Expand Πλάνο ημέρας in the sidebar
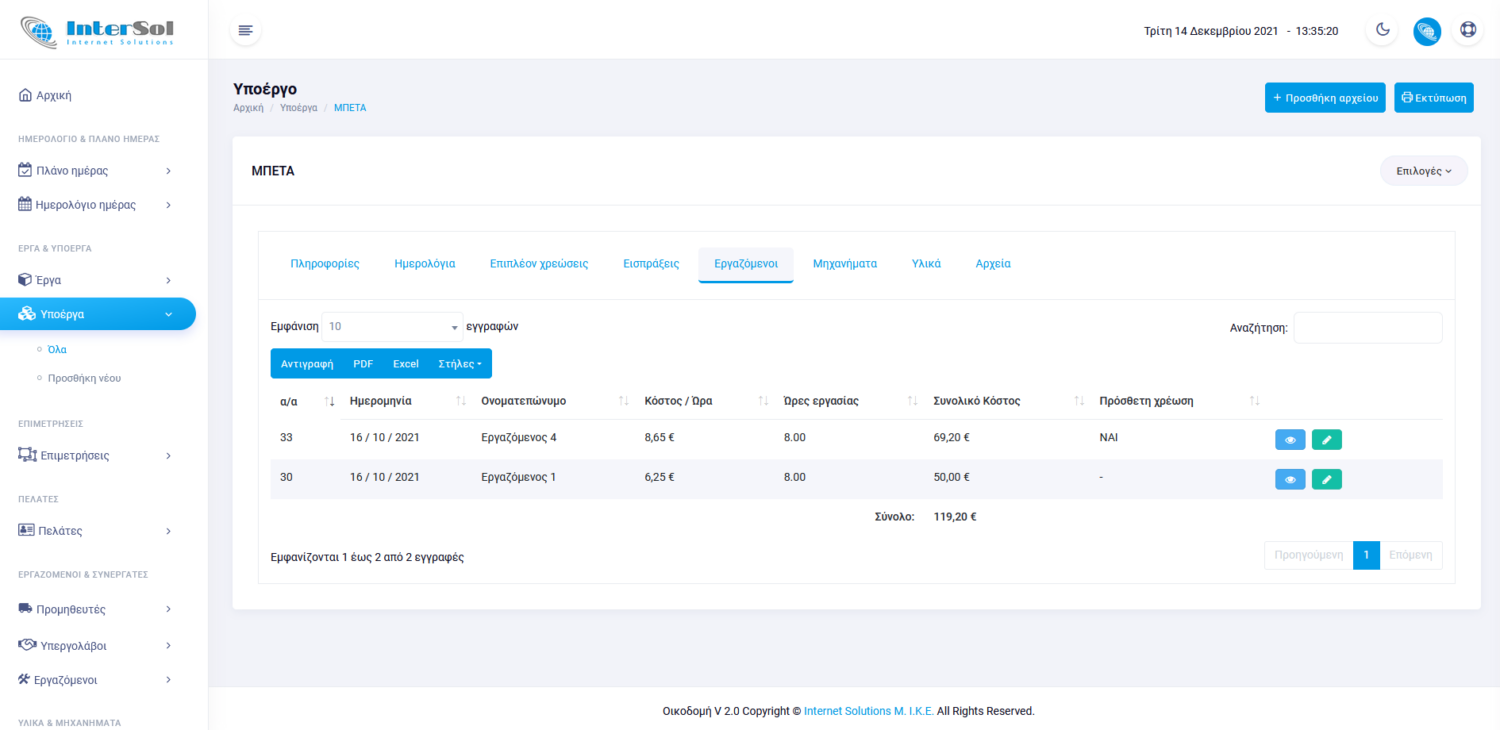The height and width of the screenshot is (730, 1500). coord(95,171)
